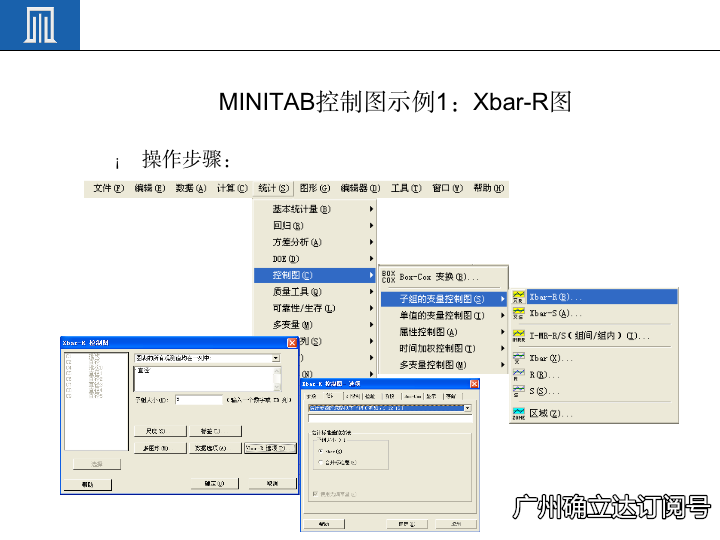720x540 pixels.
Task: Select the Rbar radio button
Action: click(x=319, y=450)
